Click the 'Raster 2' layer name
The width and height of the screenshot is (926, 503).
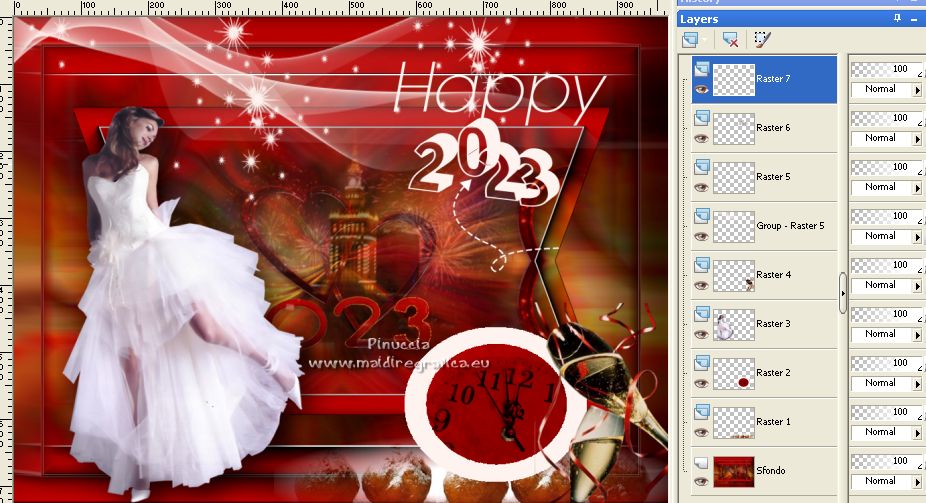pyautogui.click(x=773, y=373)
